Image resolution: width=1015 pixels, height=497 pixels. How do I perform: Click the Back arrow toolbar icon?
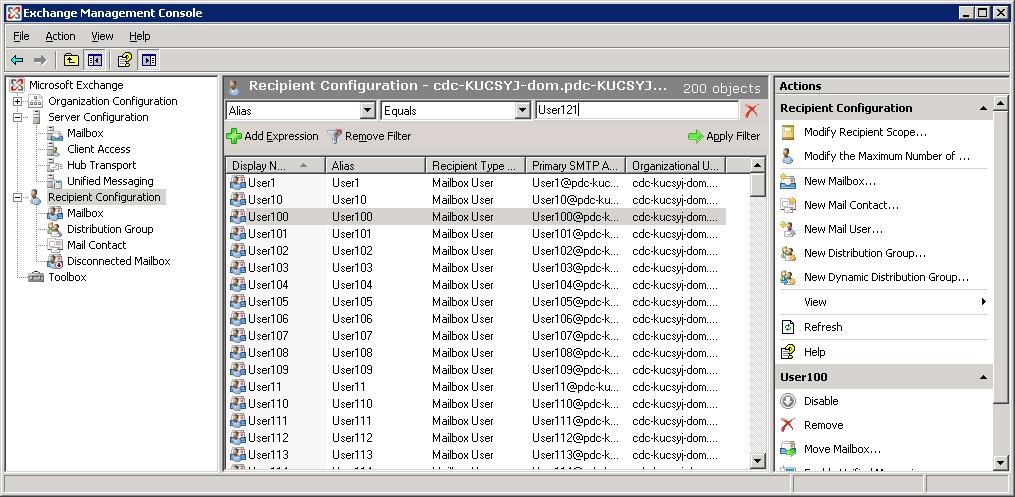[17, 60]
